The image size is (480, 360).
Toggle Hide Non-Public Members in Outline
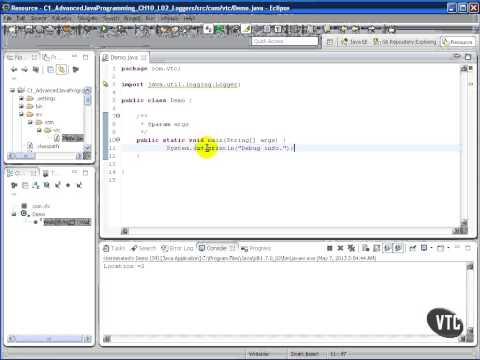tap(68, 185)
